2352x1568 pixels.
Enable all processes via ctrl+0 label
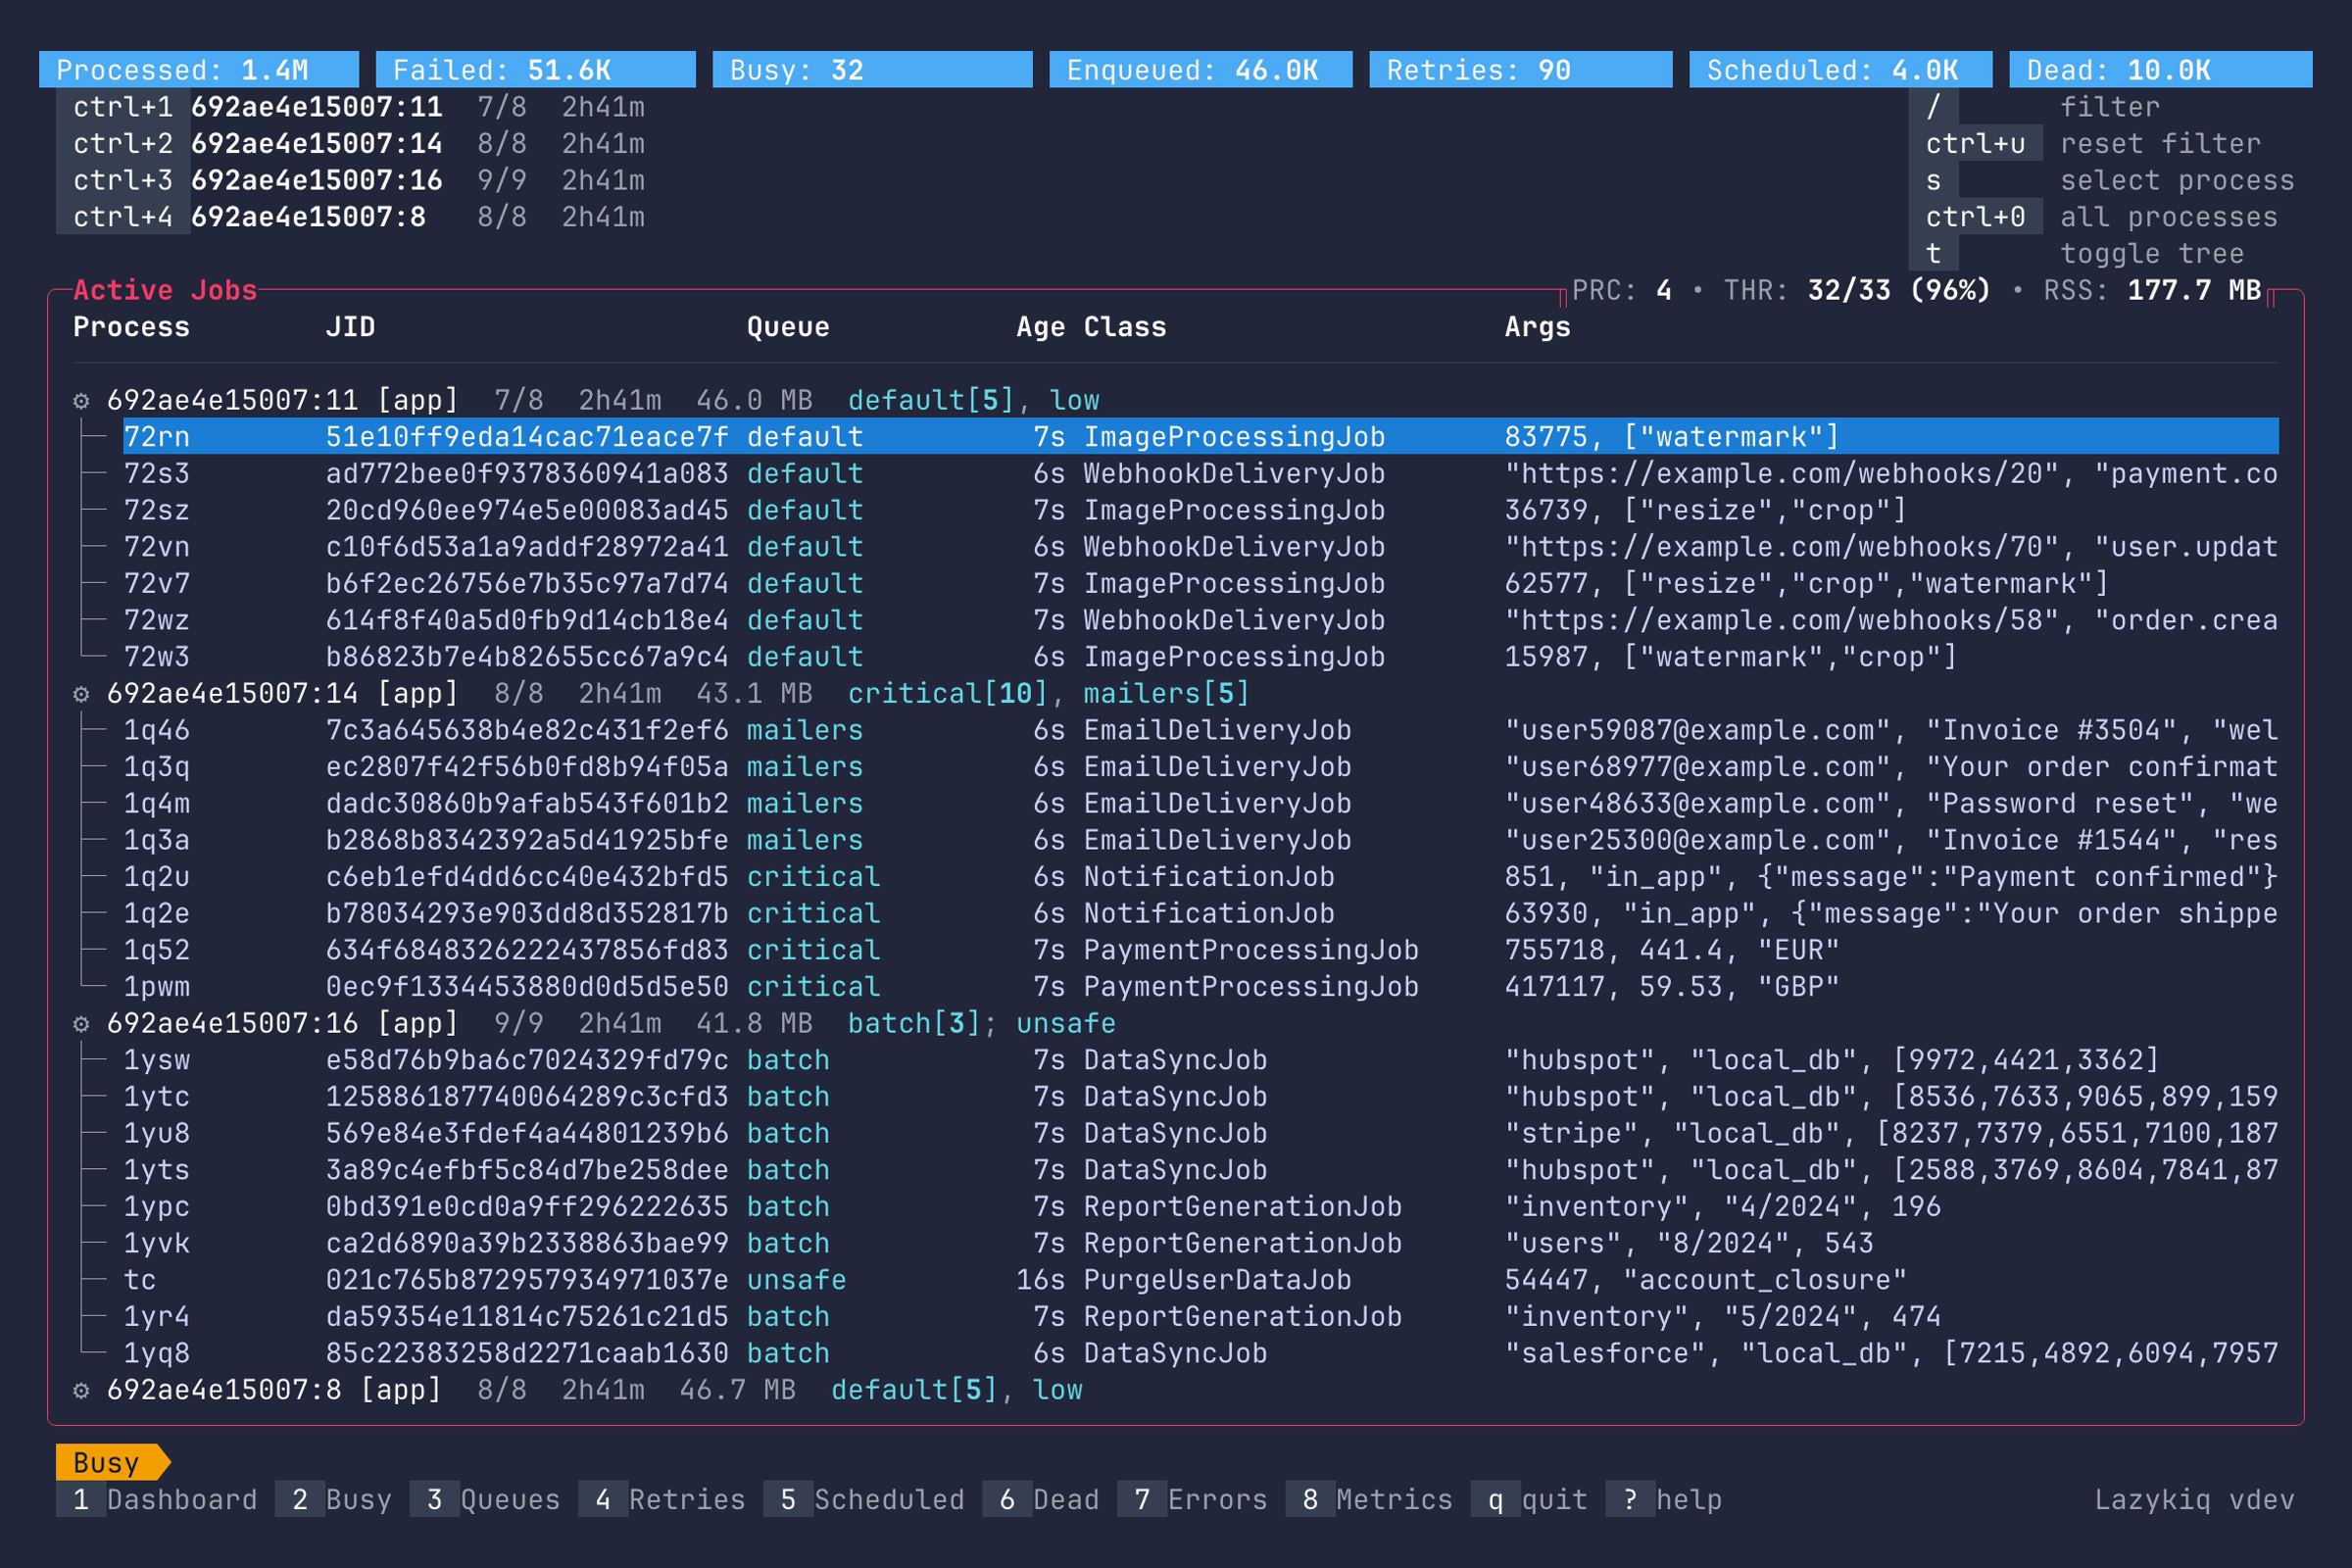tap(1977, 216)
